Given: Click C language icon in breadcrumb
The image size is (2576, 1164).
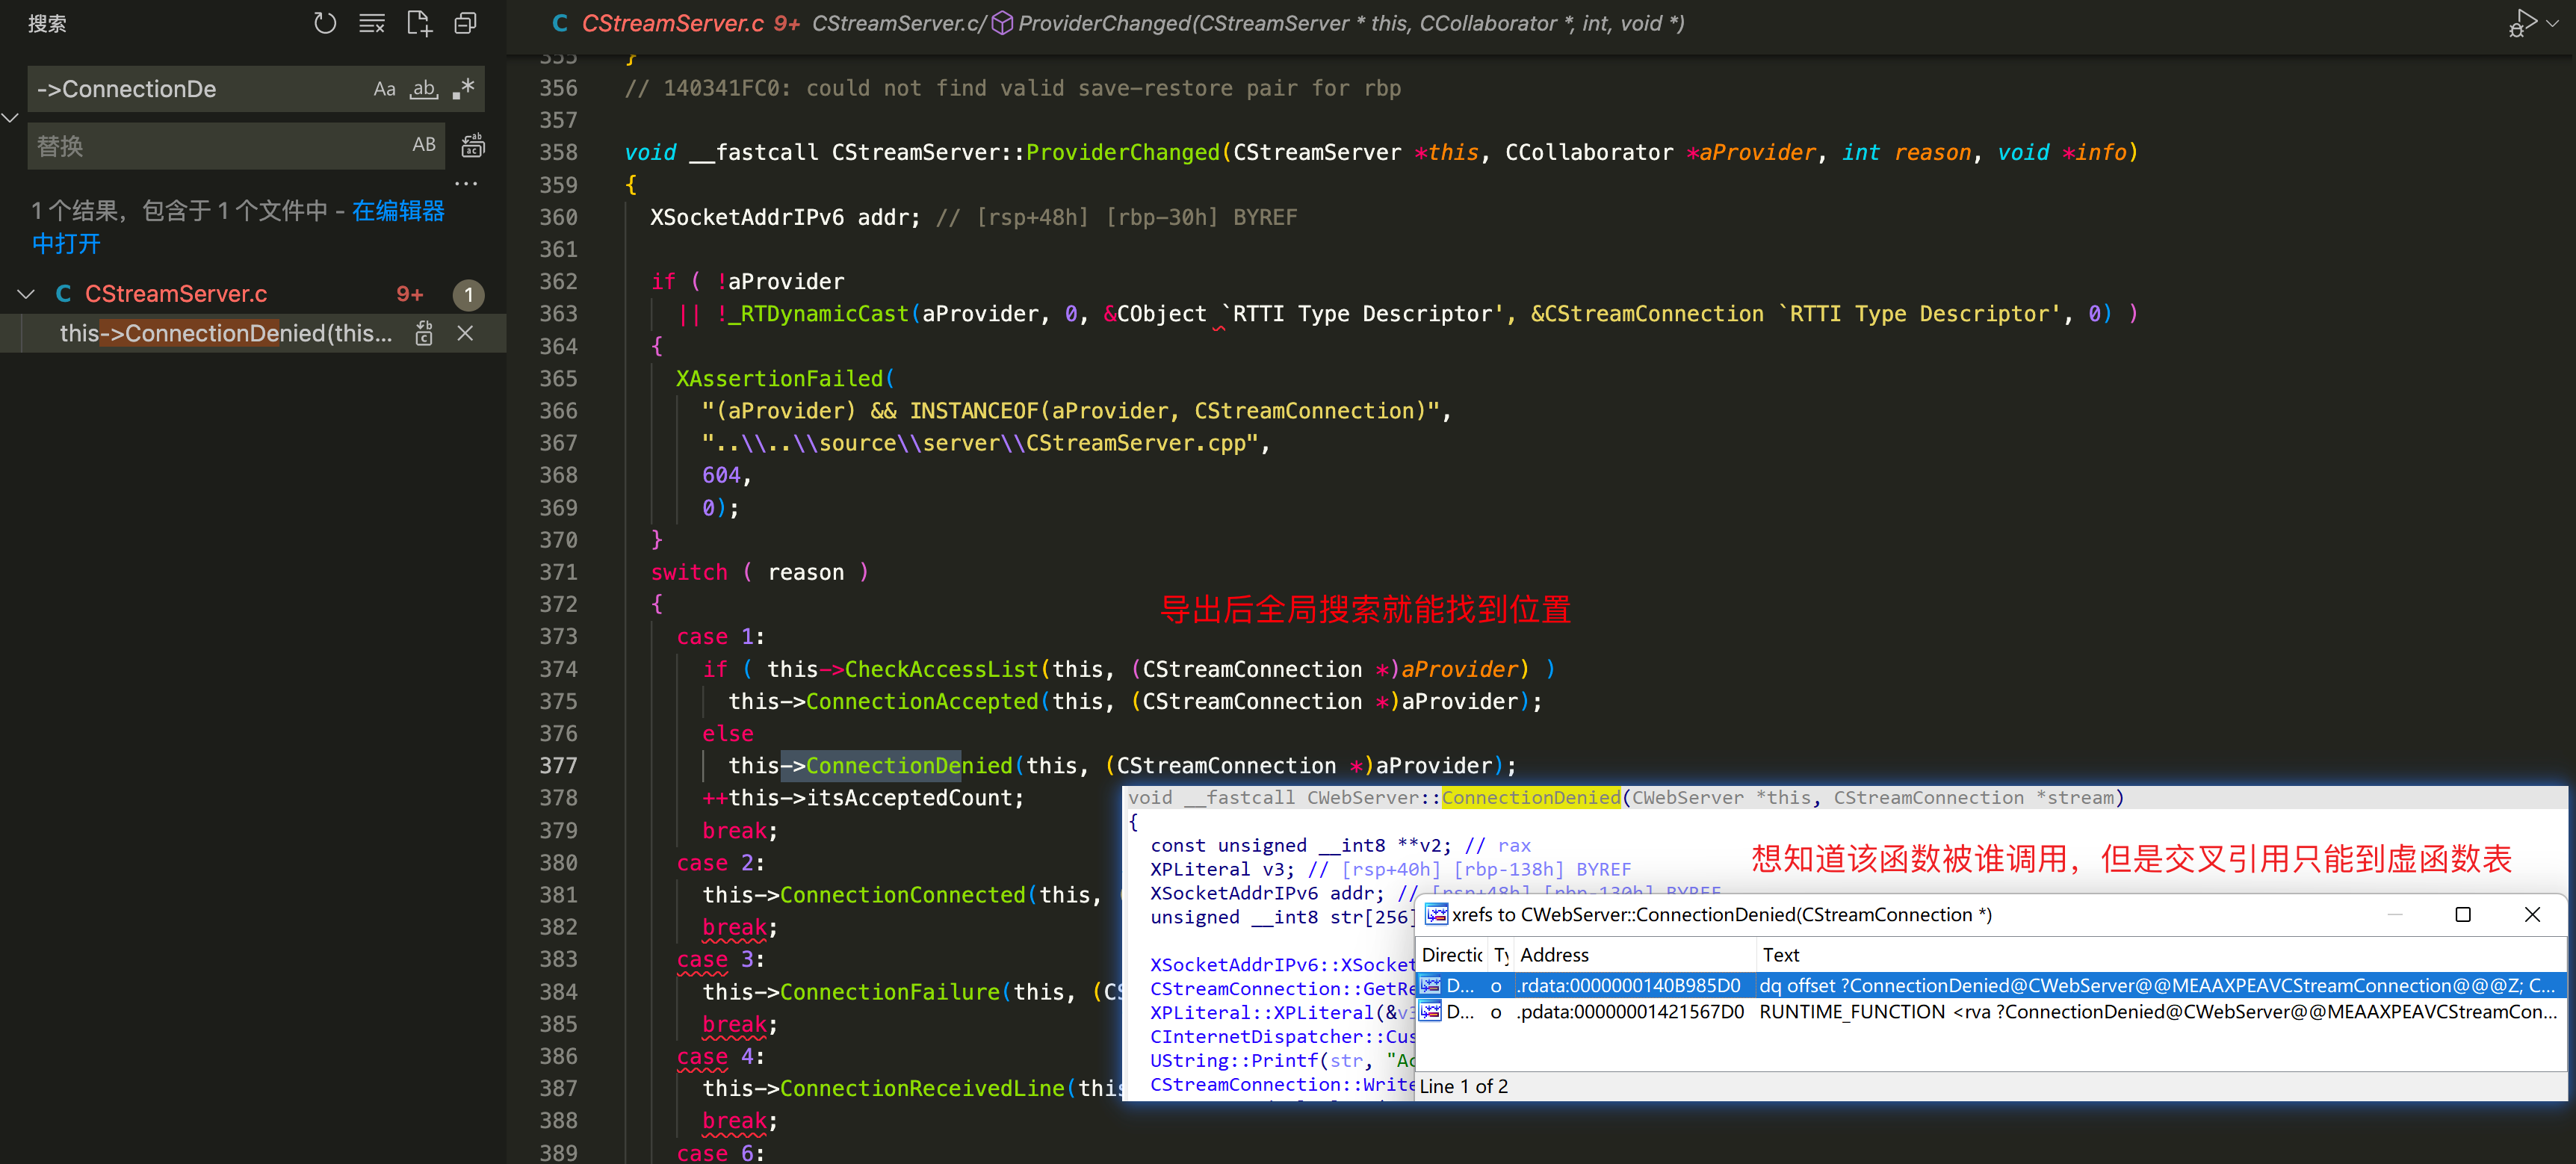Looking at the screenshot, I should pos(559,23).
